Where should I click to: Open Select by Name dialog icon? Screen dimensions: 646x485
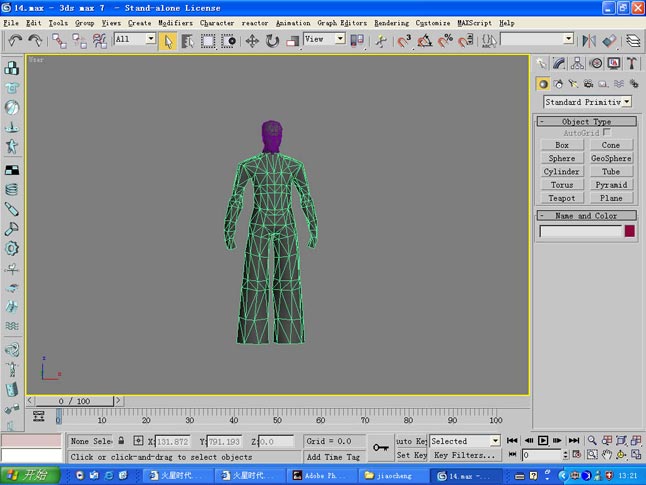click(187, 41)
